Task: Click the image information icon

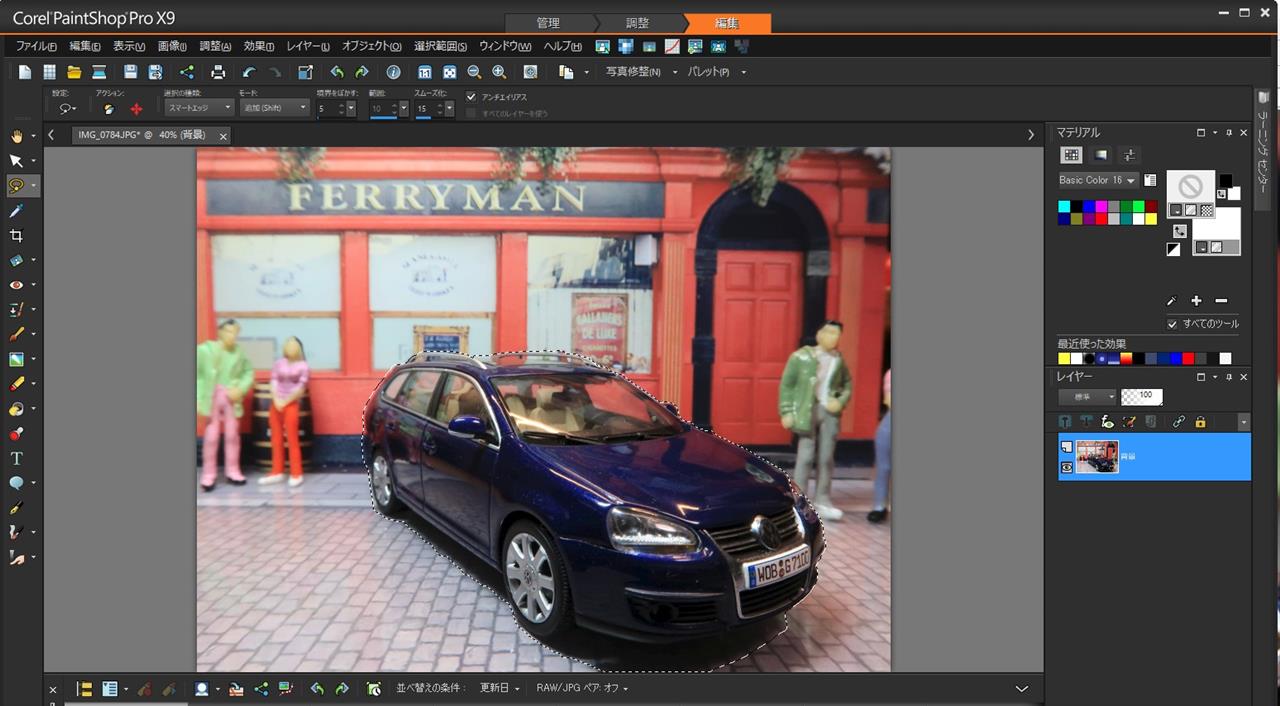Action: coord(393,72)
